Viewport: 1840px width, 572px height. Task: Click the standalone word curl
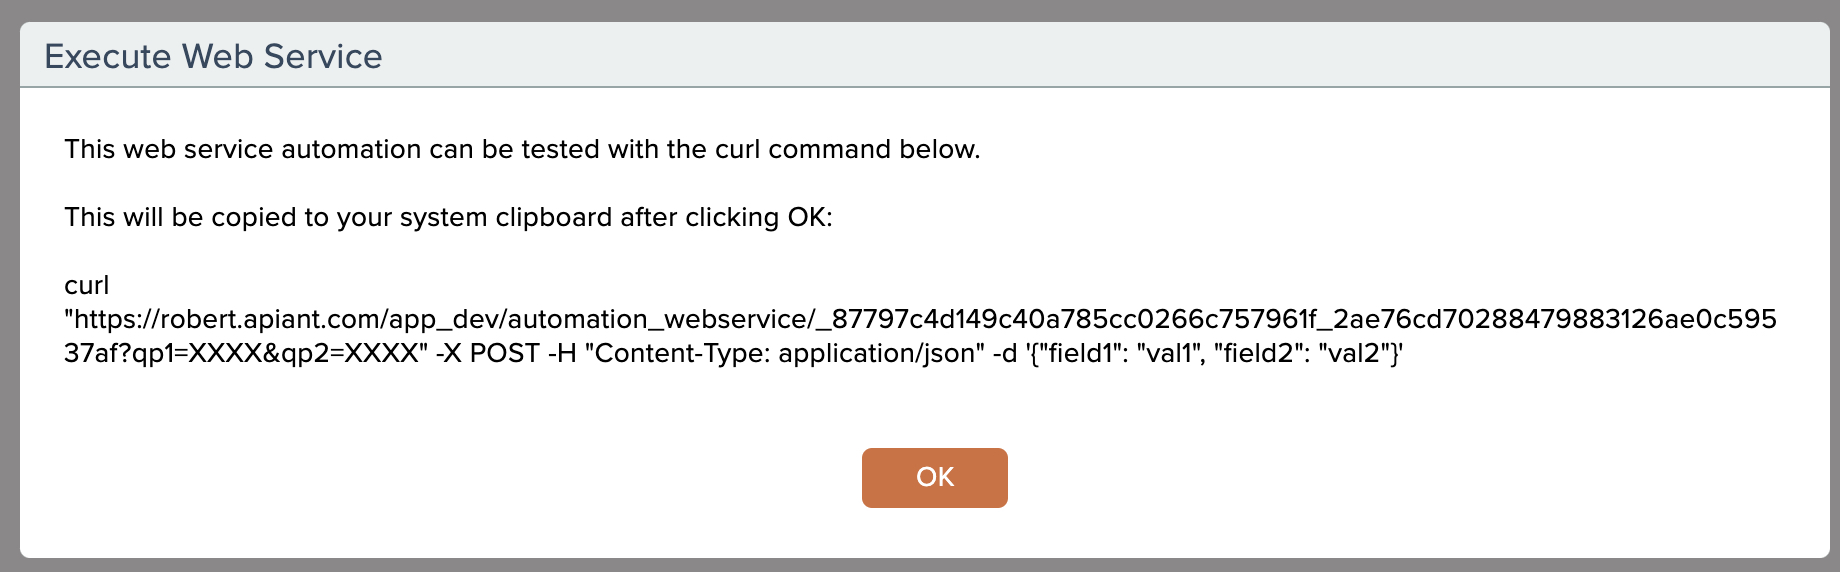point(86,286)
